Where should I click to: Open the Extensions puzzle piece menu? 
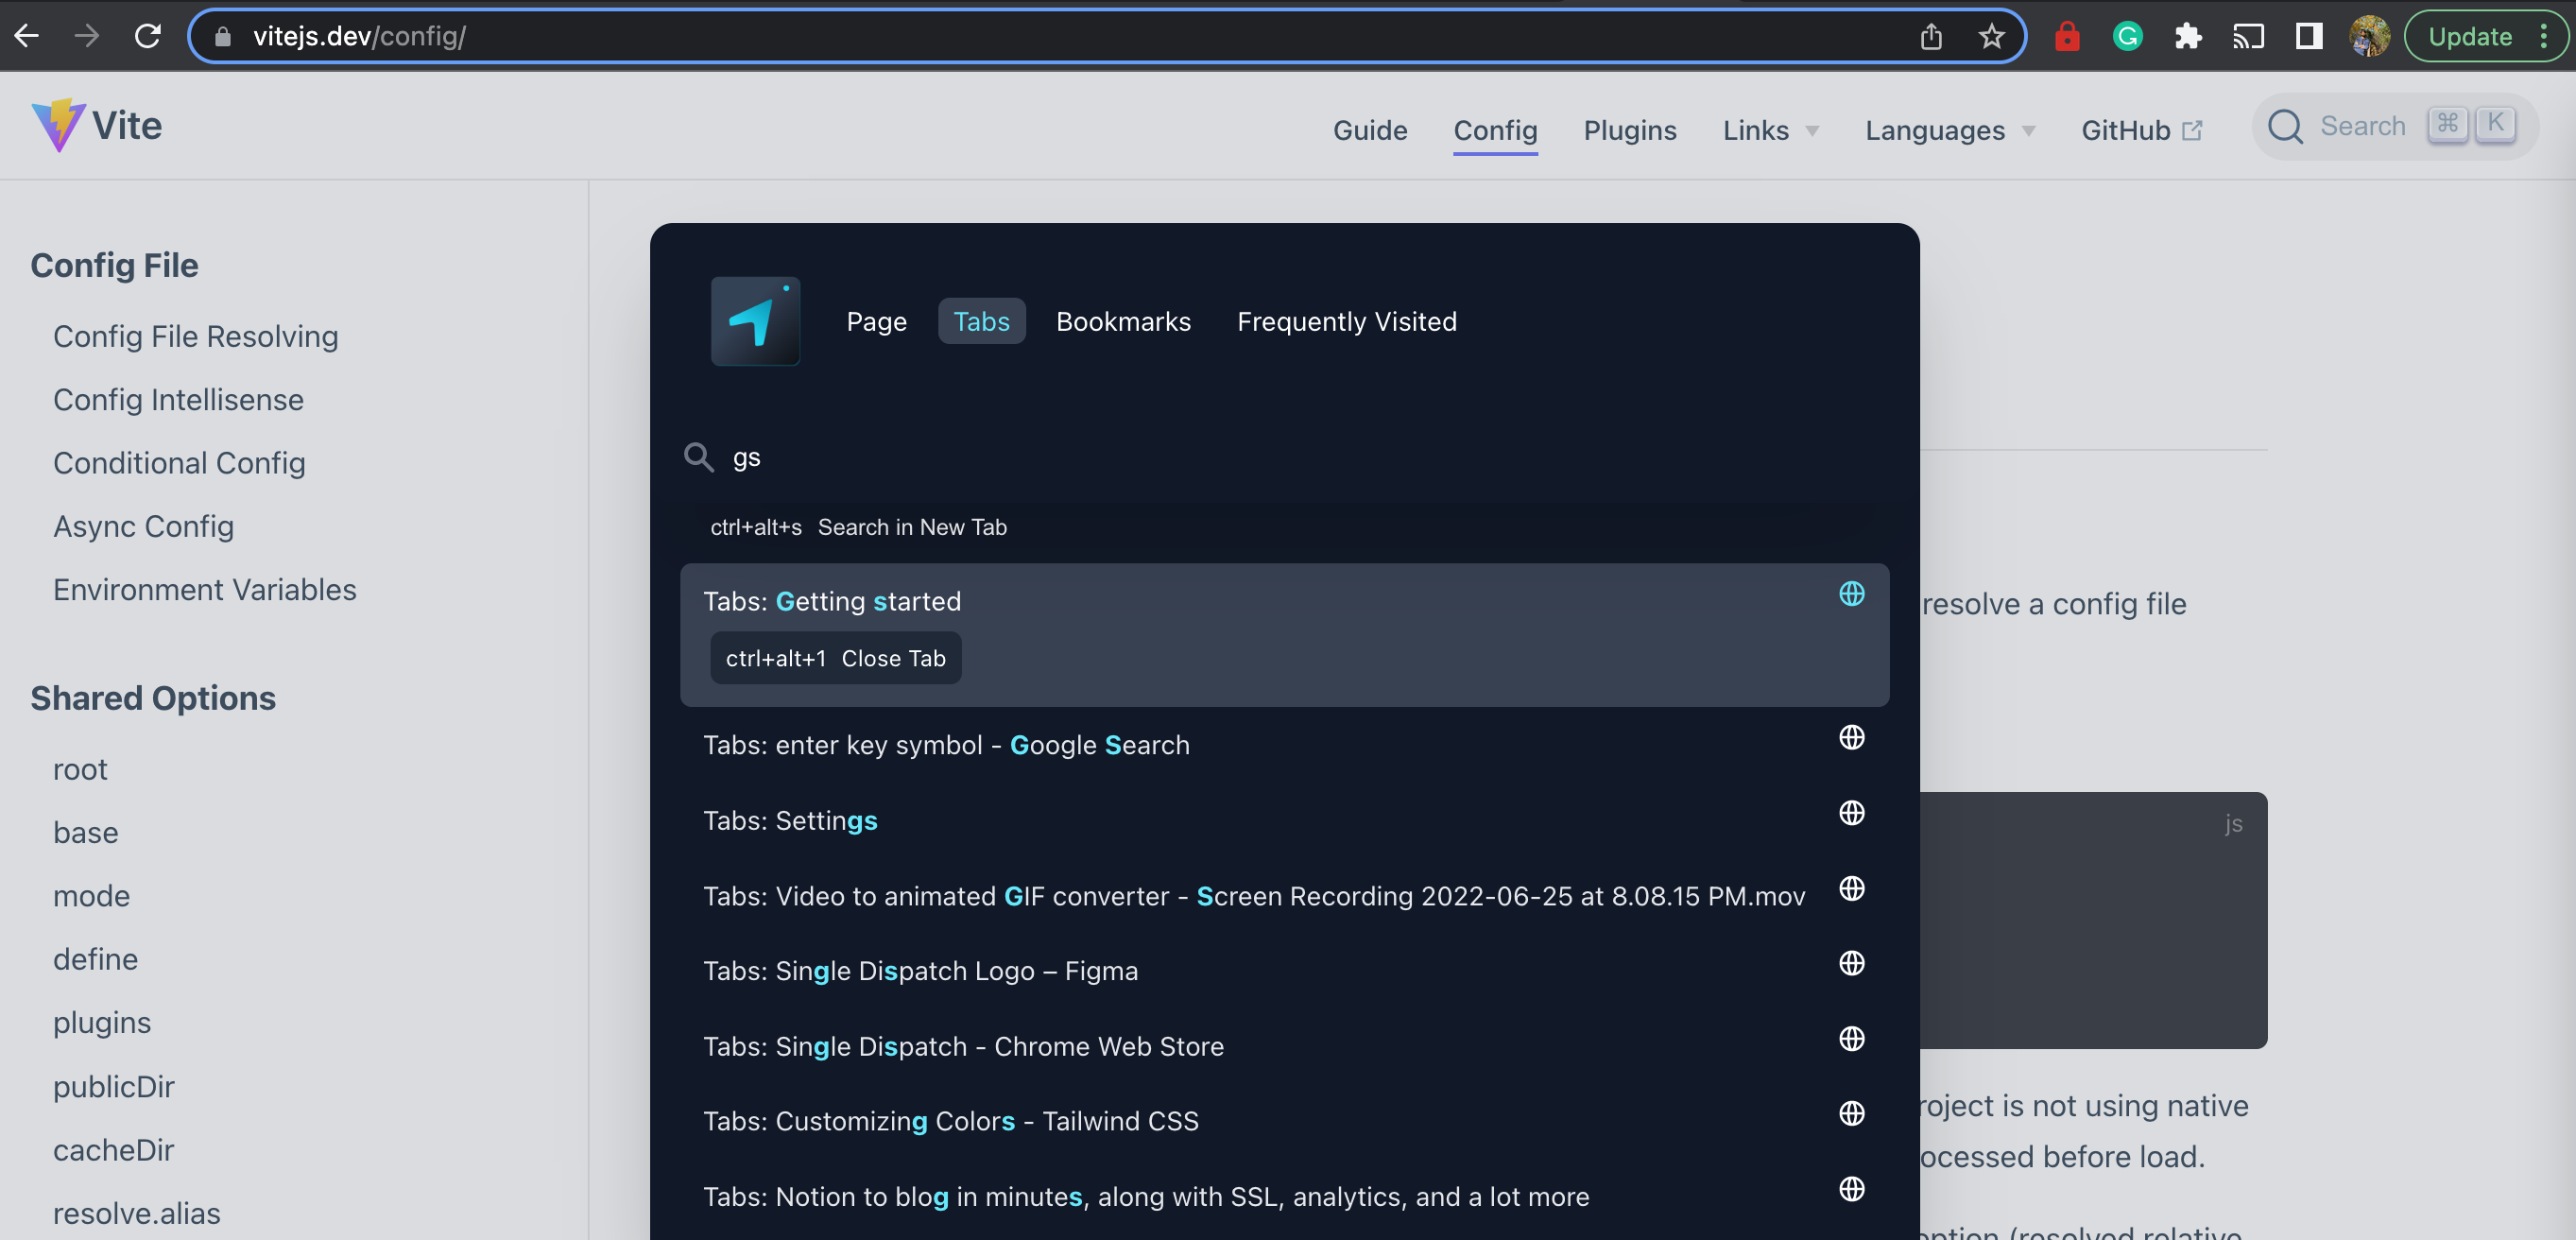(x=2188, y=37)
